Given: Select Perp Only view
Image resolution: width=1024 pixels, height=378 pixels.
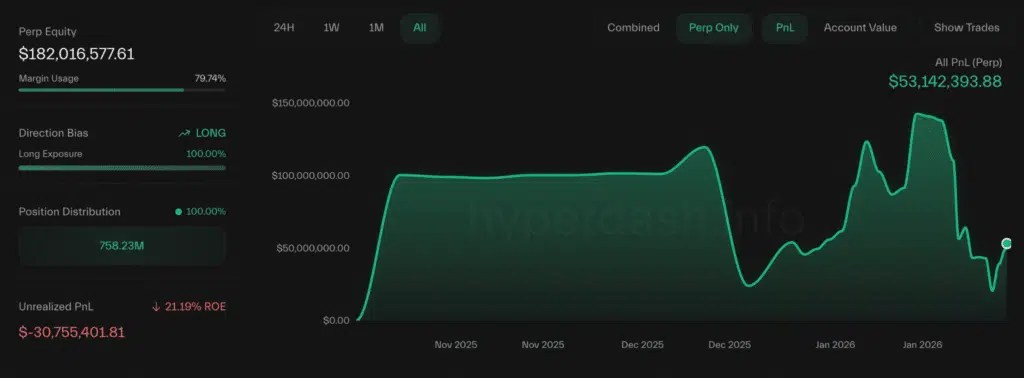Looking at the screenshot, I should pyautogui.click(x=714, y=28).
